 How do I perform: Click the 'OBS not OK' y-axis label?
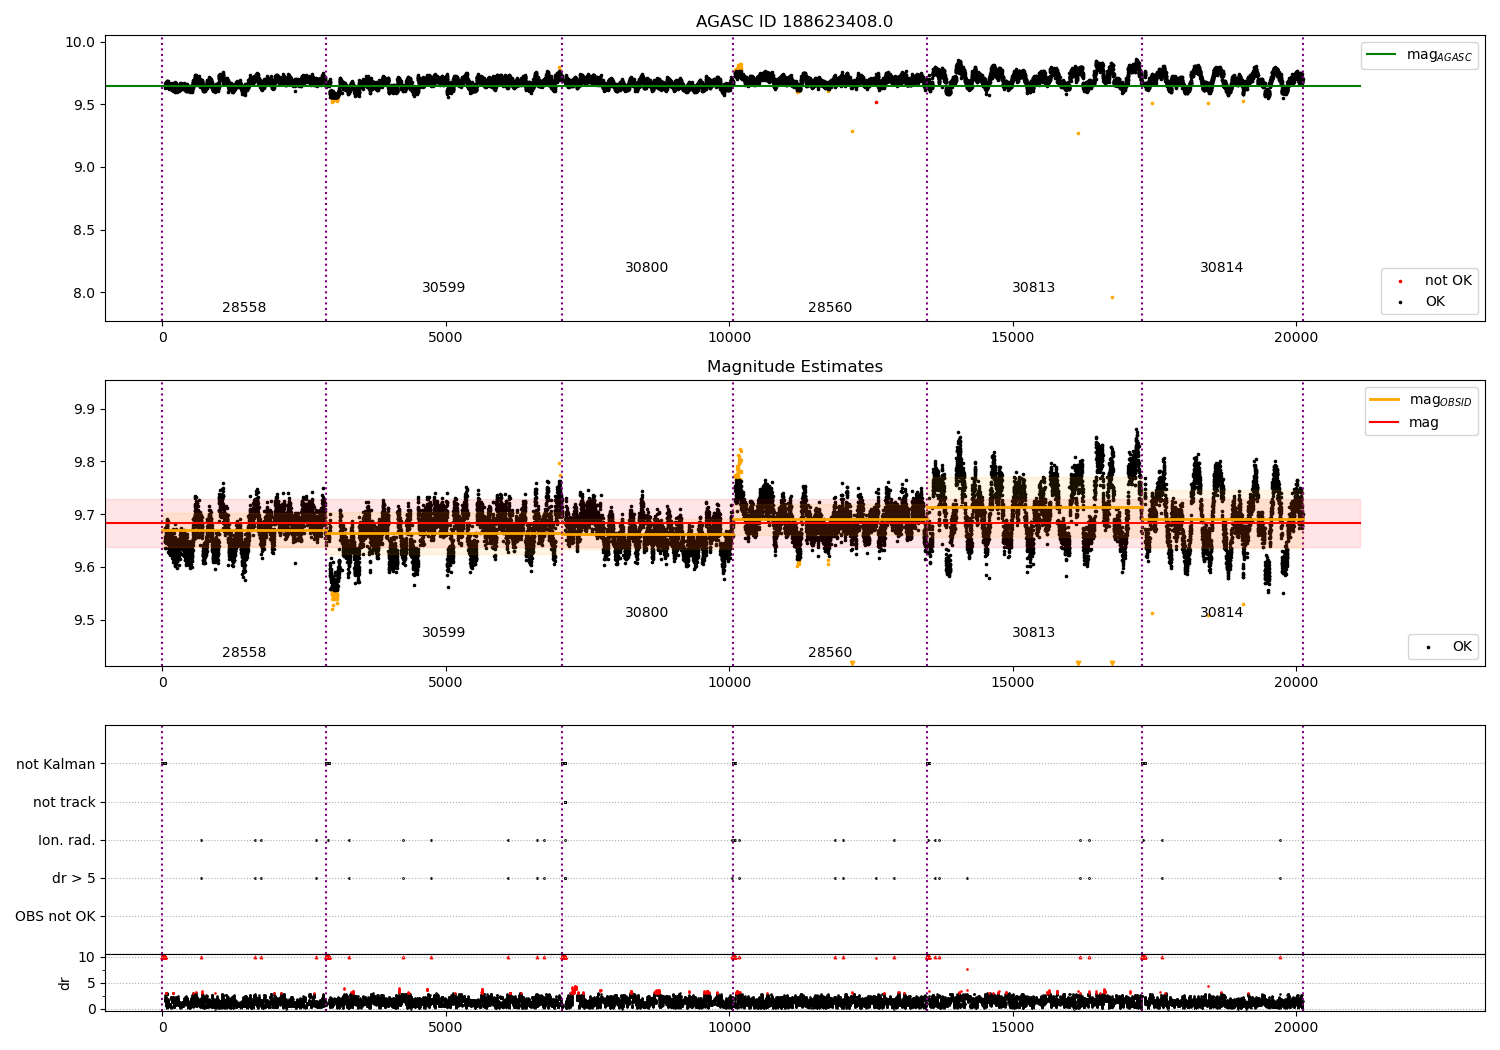[55, 916]
